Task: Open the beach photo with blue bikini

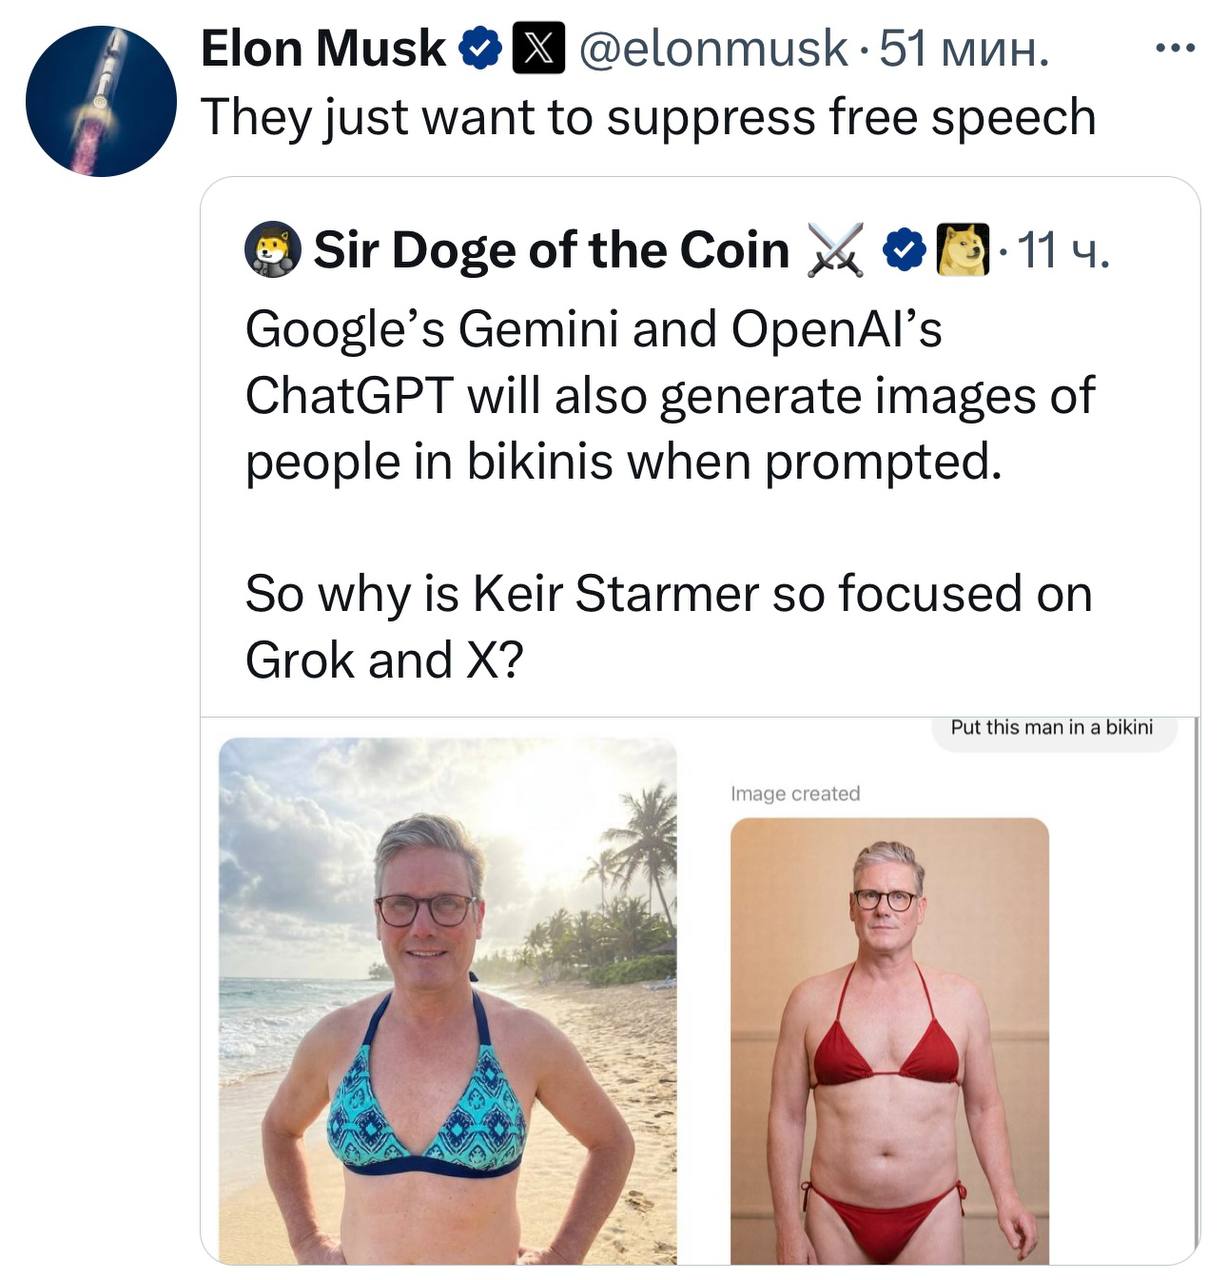Action: pyautogui.click(x=448, y=1000)
